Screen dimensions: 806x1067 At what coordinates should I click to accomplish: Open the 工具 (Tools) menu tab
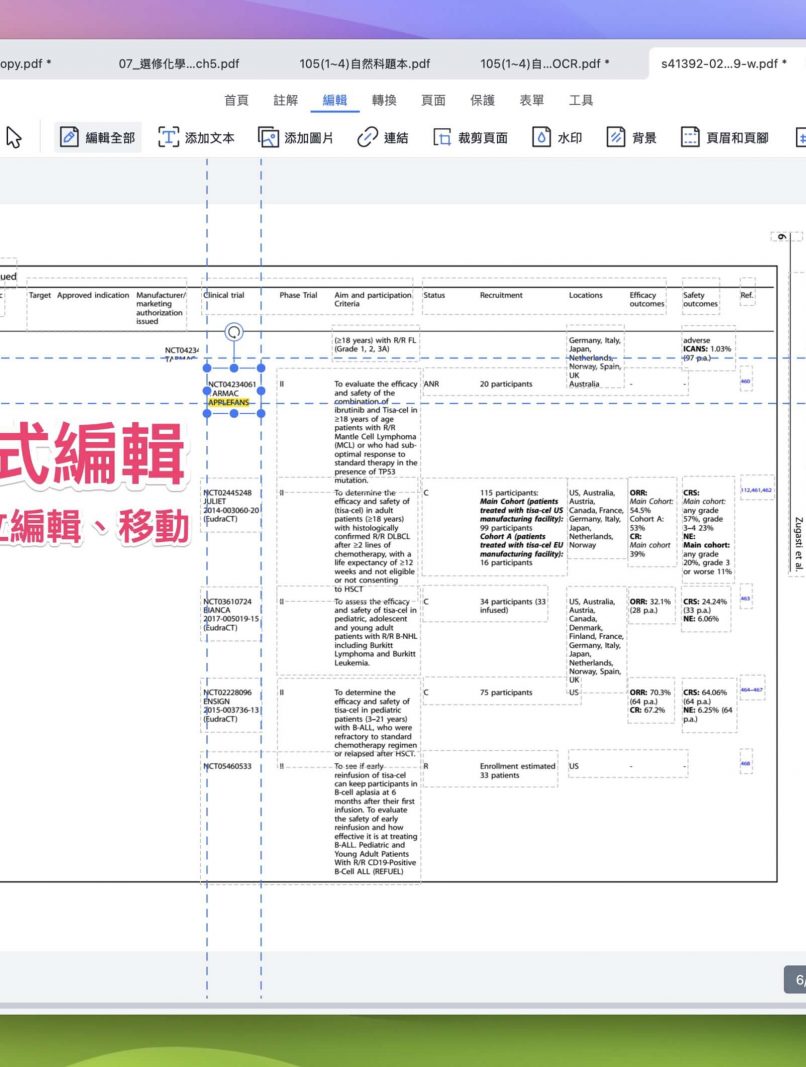pyautogui.click(x=581, y=100)
